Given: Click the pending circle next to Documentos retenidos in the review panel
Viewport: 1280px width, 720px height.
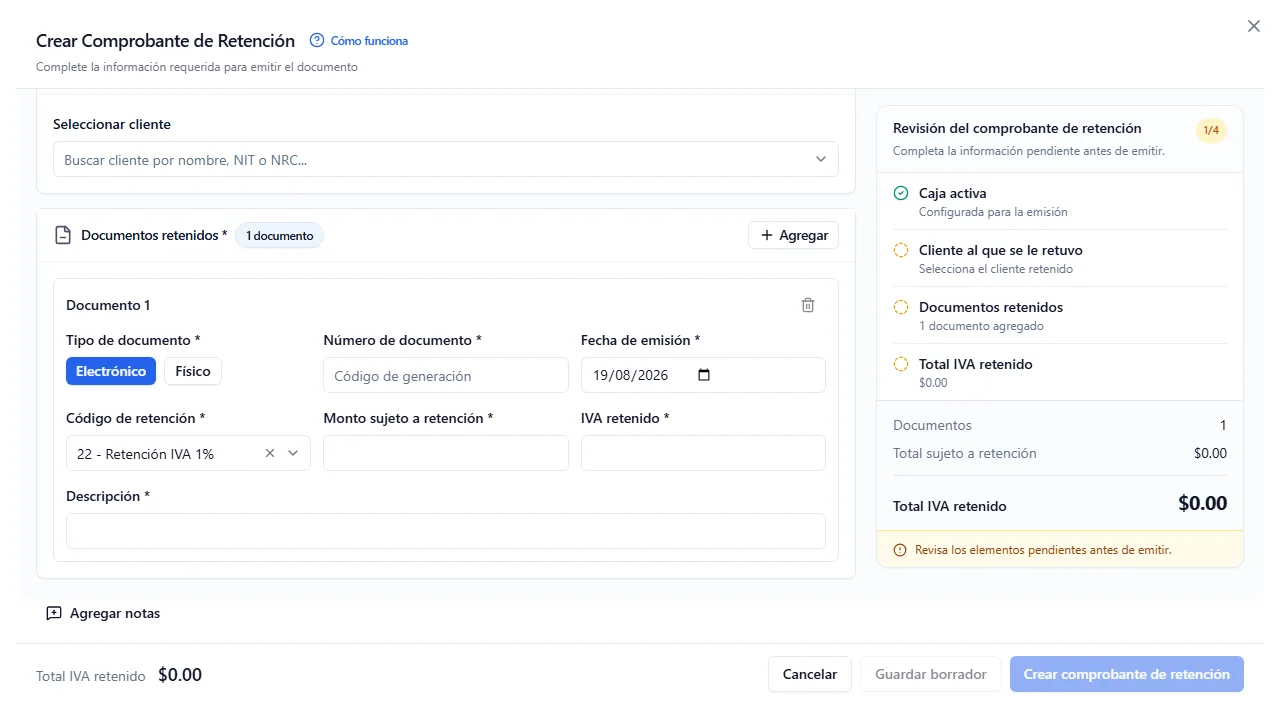Looking at the screenshot, I should click(901, 308).
